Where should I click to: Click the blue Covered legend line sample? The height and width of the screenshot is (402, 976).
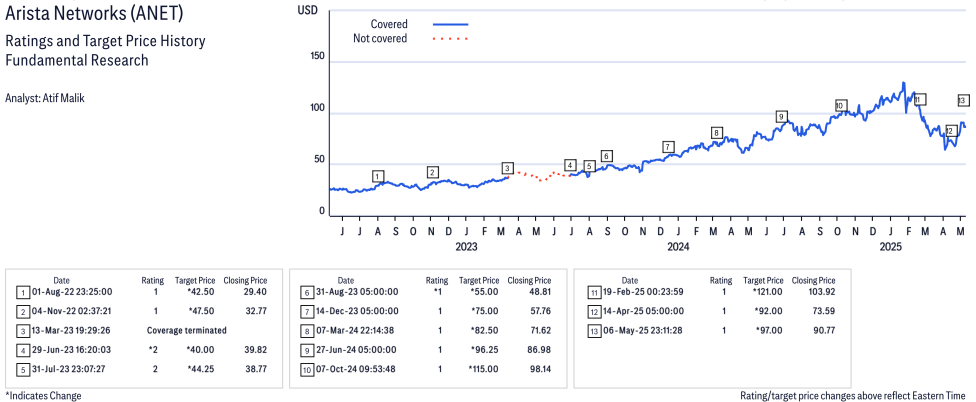[x=450, y=24]
